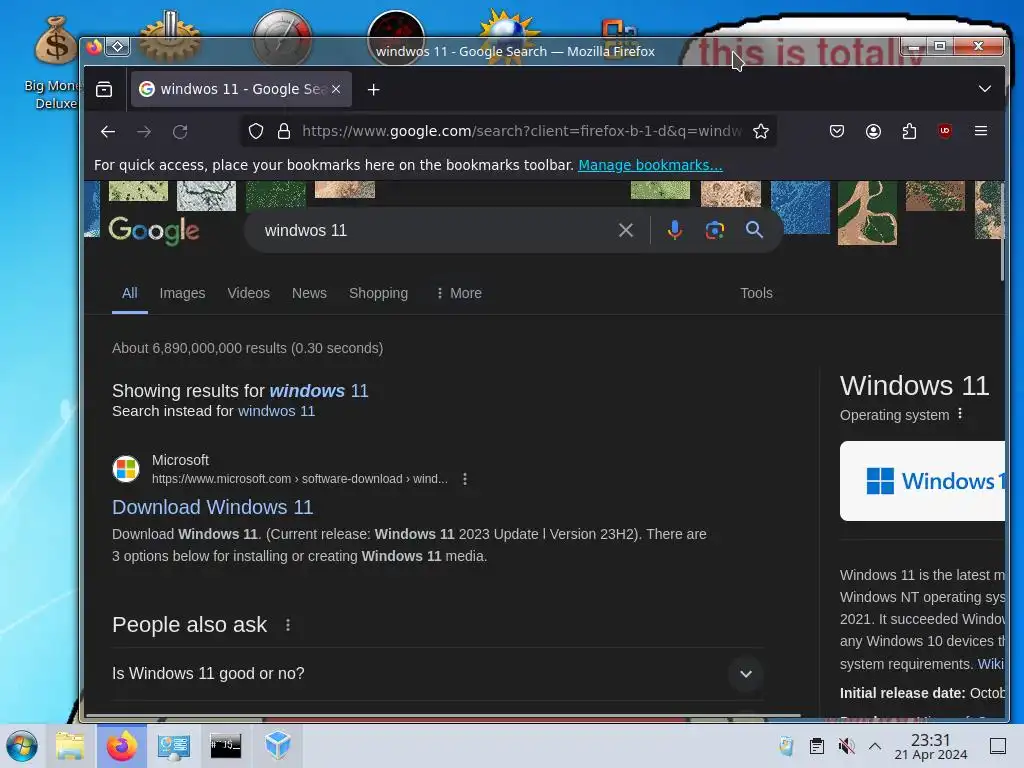Click the Google logo
The width and height of the screenshot is (1024, 768).
point(154,231)
